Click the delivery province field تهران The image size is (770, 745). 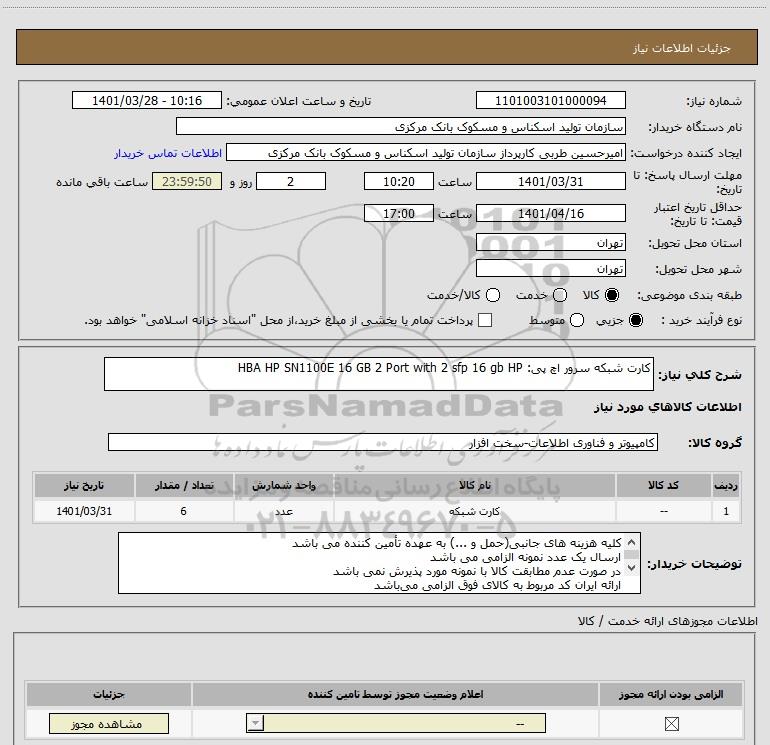point(550,243)
